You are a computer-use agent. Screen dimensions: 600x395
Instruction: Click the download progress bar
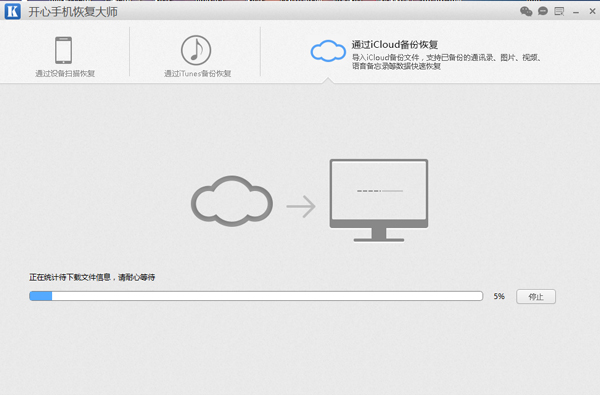(256, 296)
